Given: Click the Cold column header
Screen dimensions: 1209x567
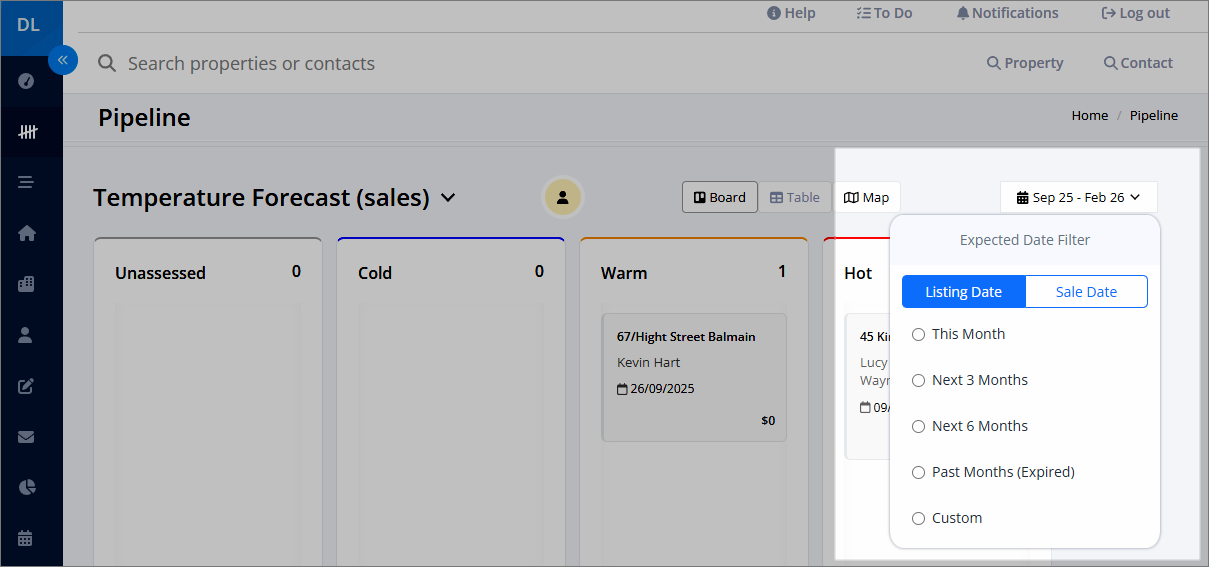Looking at the screenshot, I should pyautogui.click(x=375, y=273).
